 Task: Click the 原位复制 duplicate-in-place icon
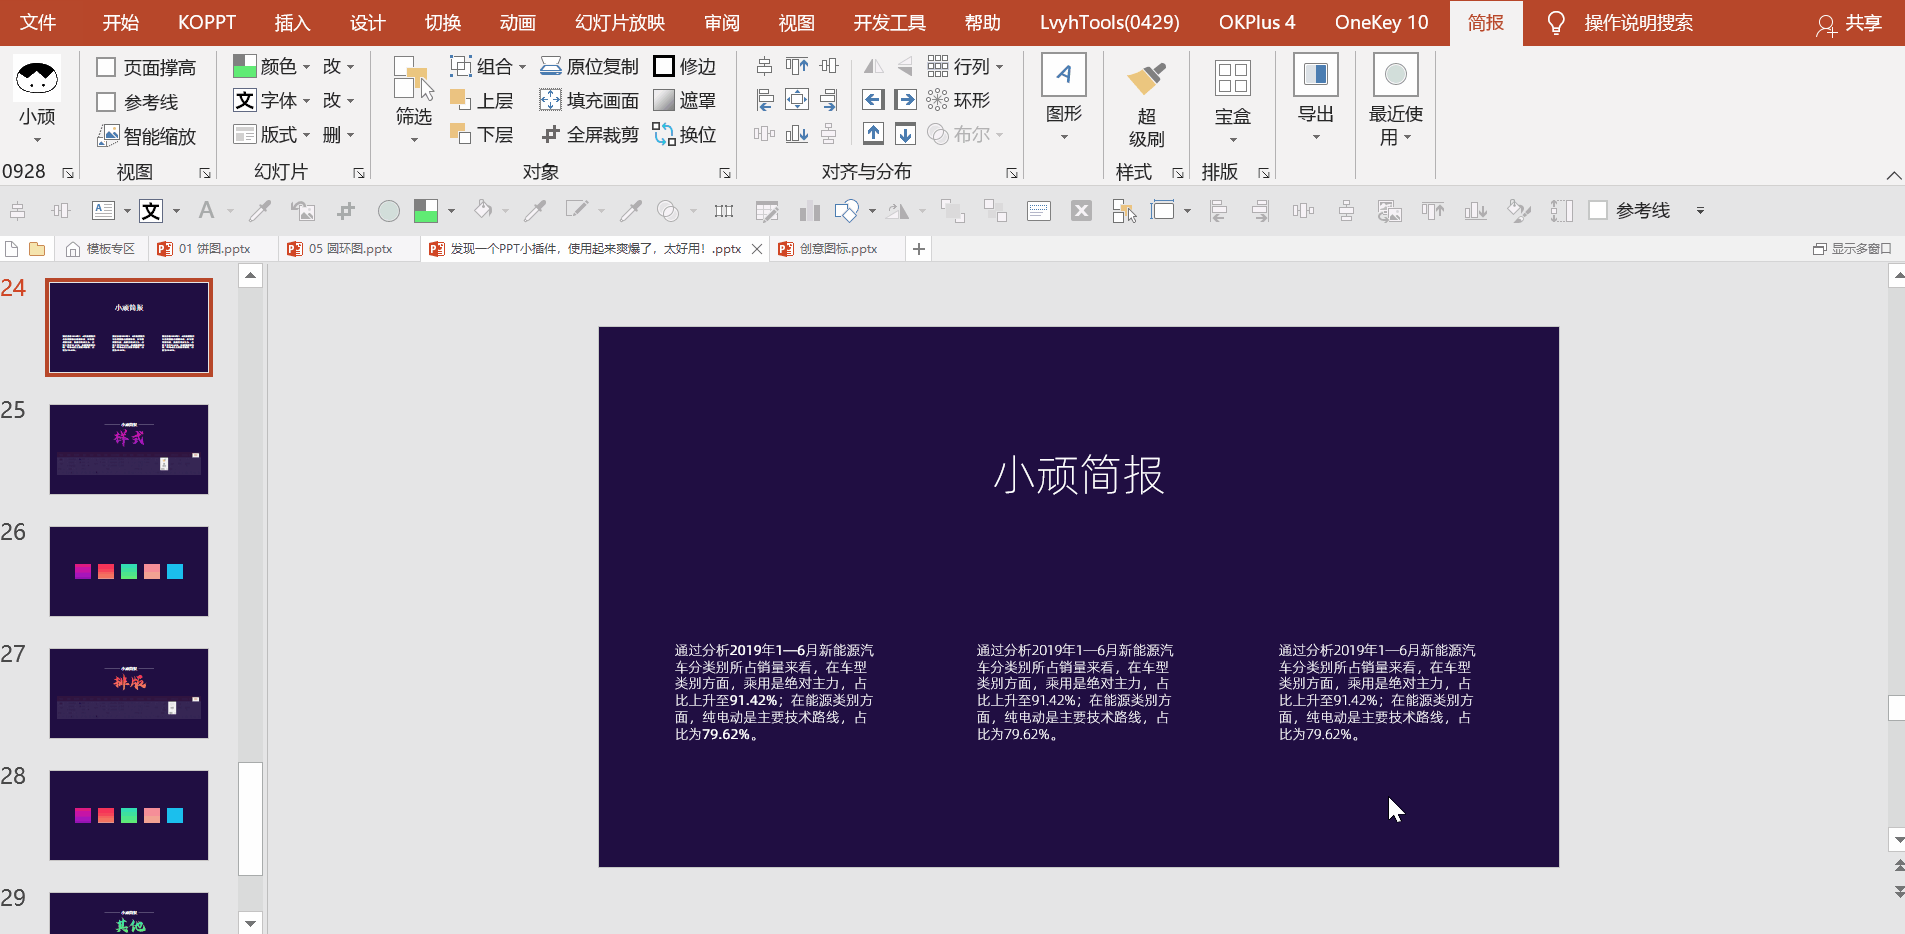click(x=551, y=67)
